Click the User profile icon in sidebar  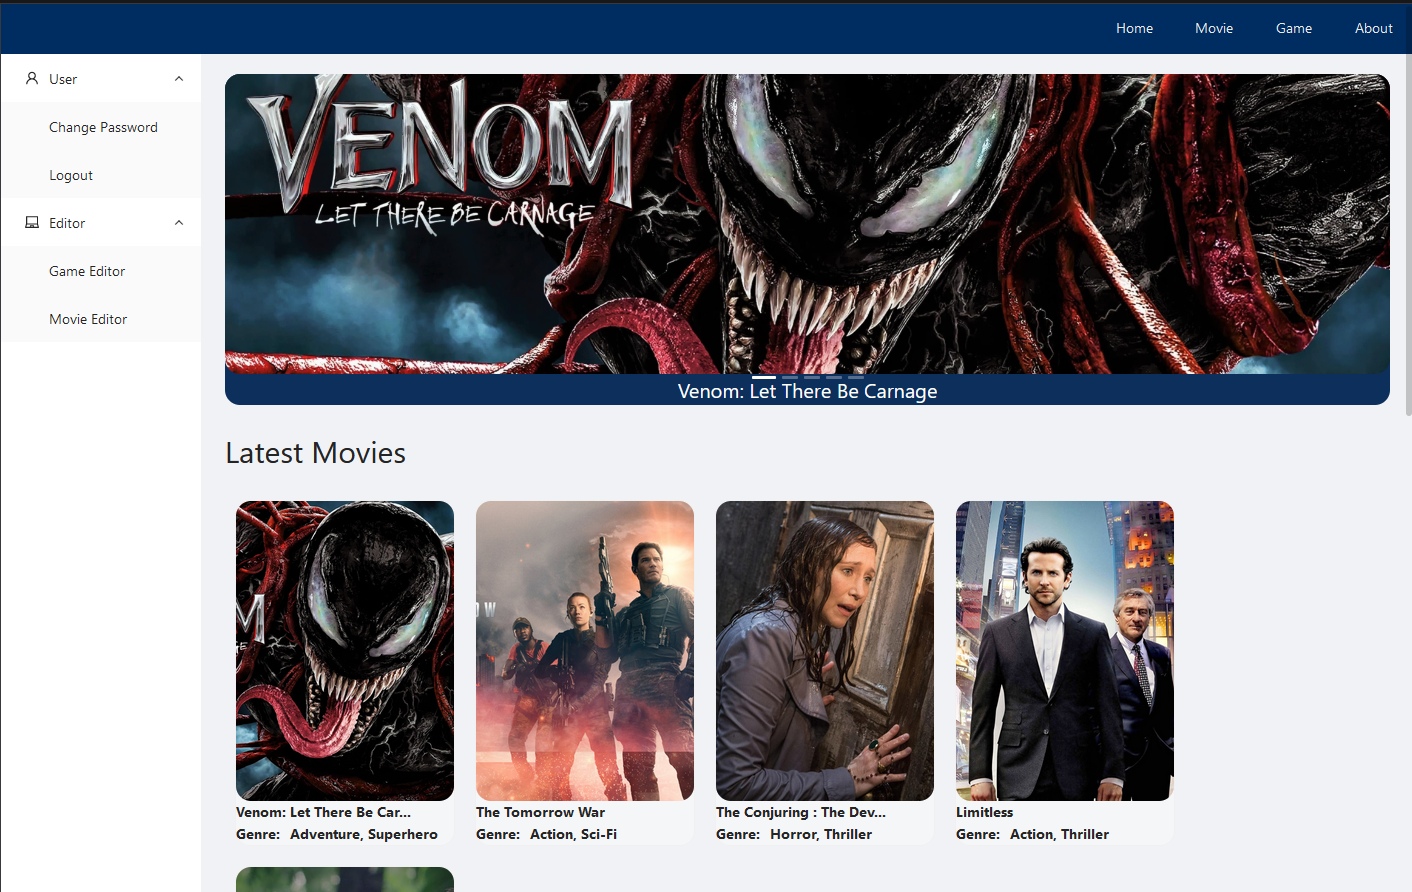pyautogui.click(x=32, y=78)
